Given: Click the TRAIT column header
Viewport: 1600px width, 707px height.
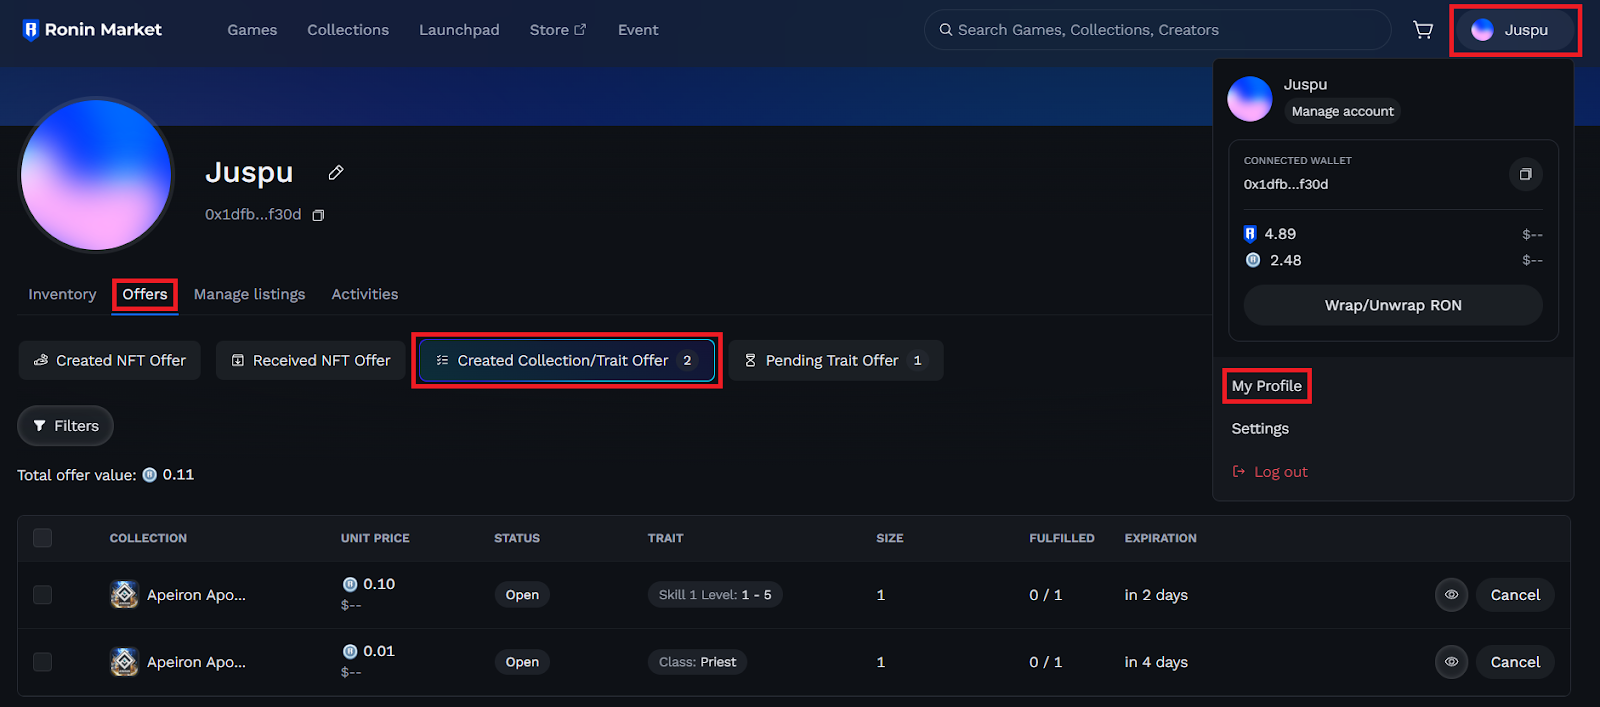Looking at the screenshot, I should click(665, 538).
